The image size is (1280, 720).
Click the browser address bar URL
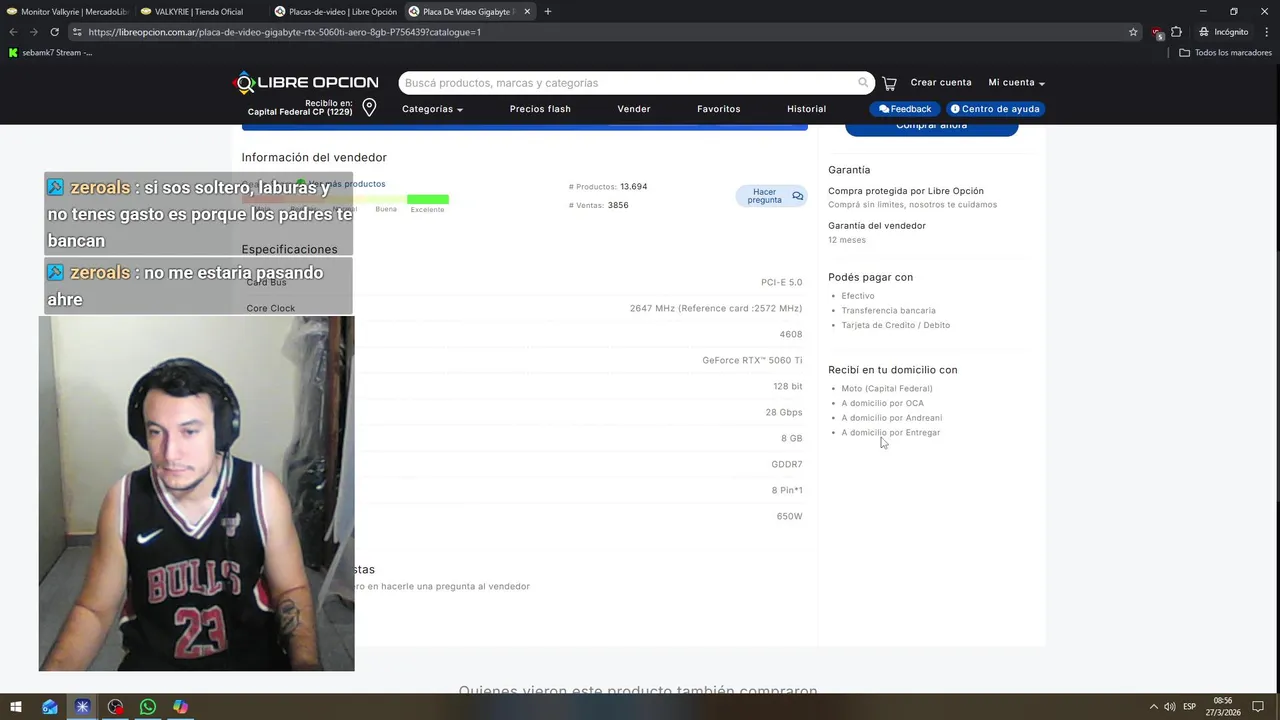tap(285, 32)
